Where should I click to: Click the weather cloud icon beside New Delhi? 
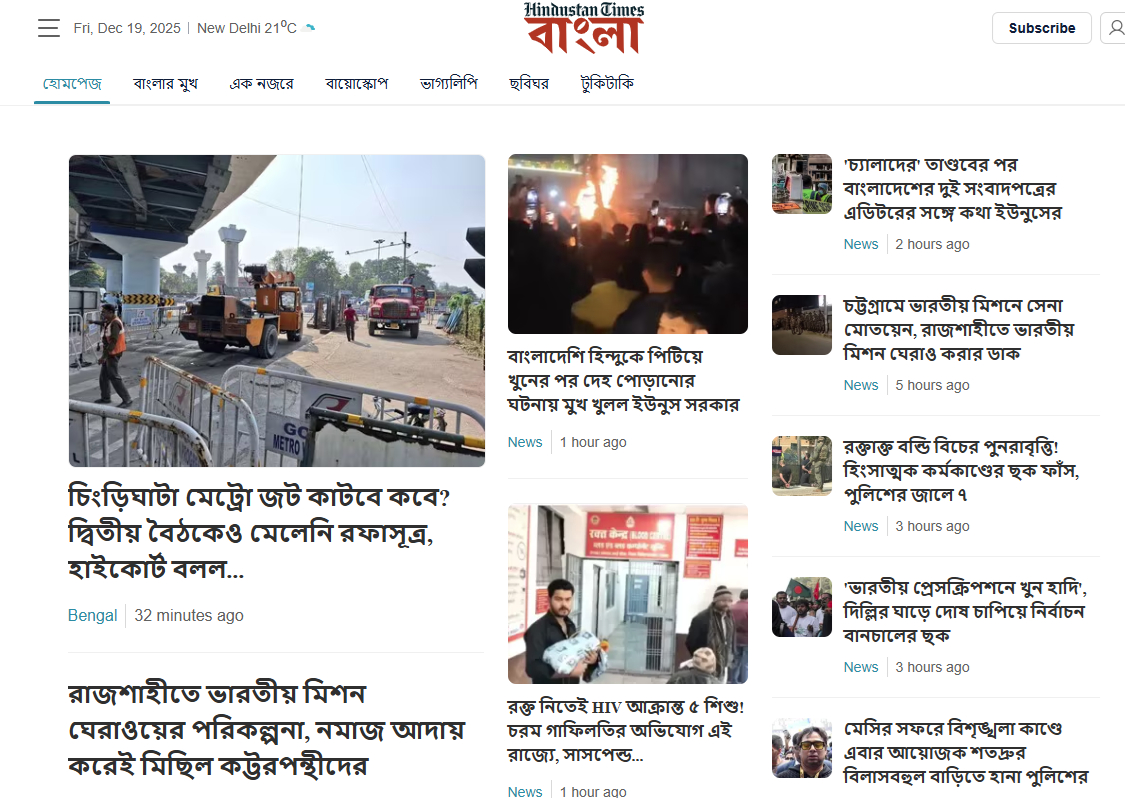(309, 28)
